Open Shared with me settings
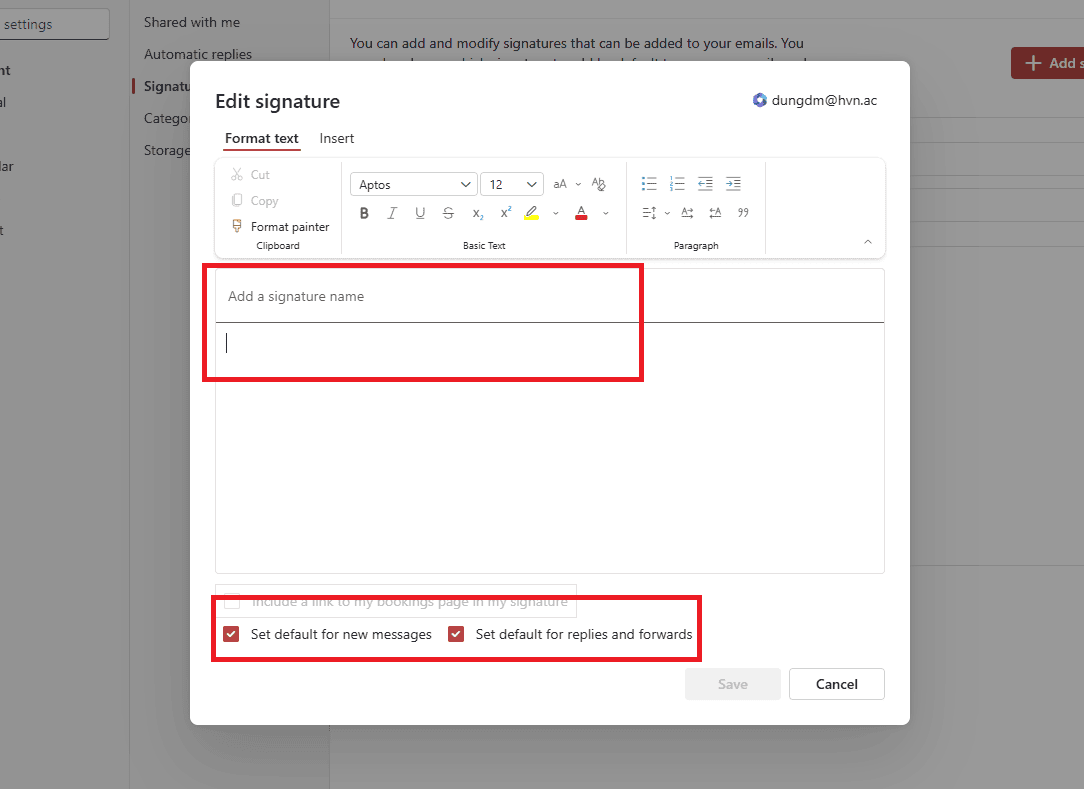Viewport: 1084px width, 789px height. (191, 22)
